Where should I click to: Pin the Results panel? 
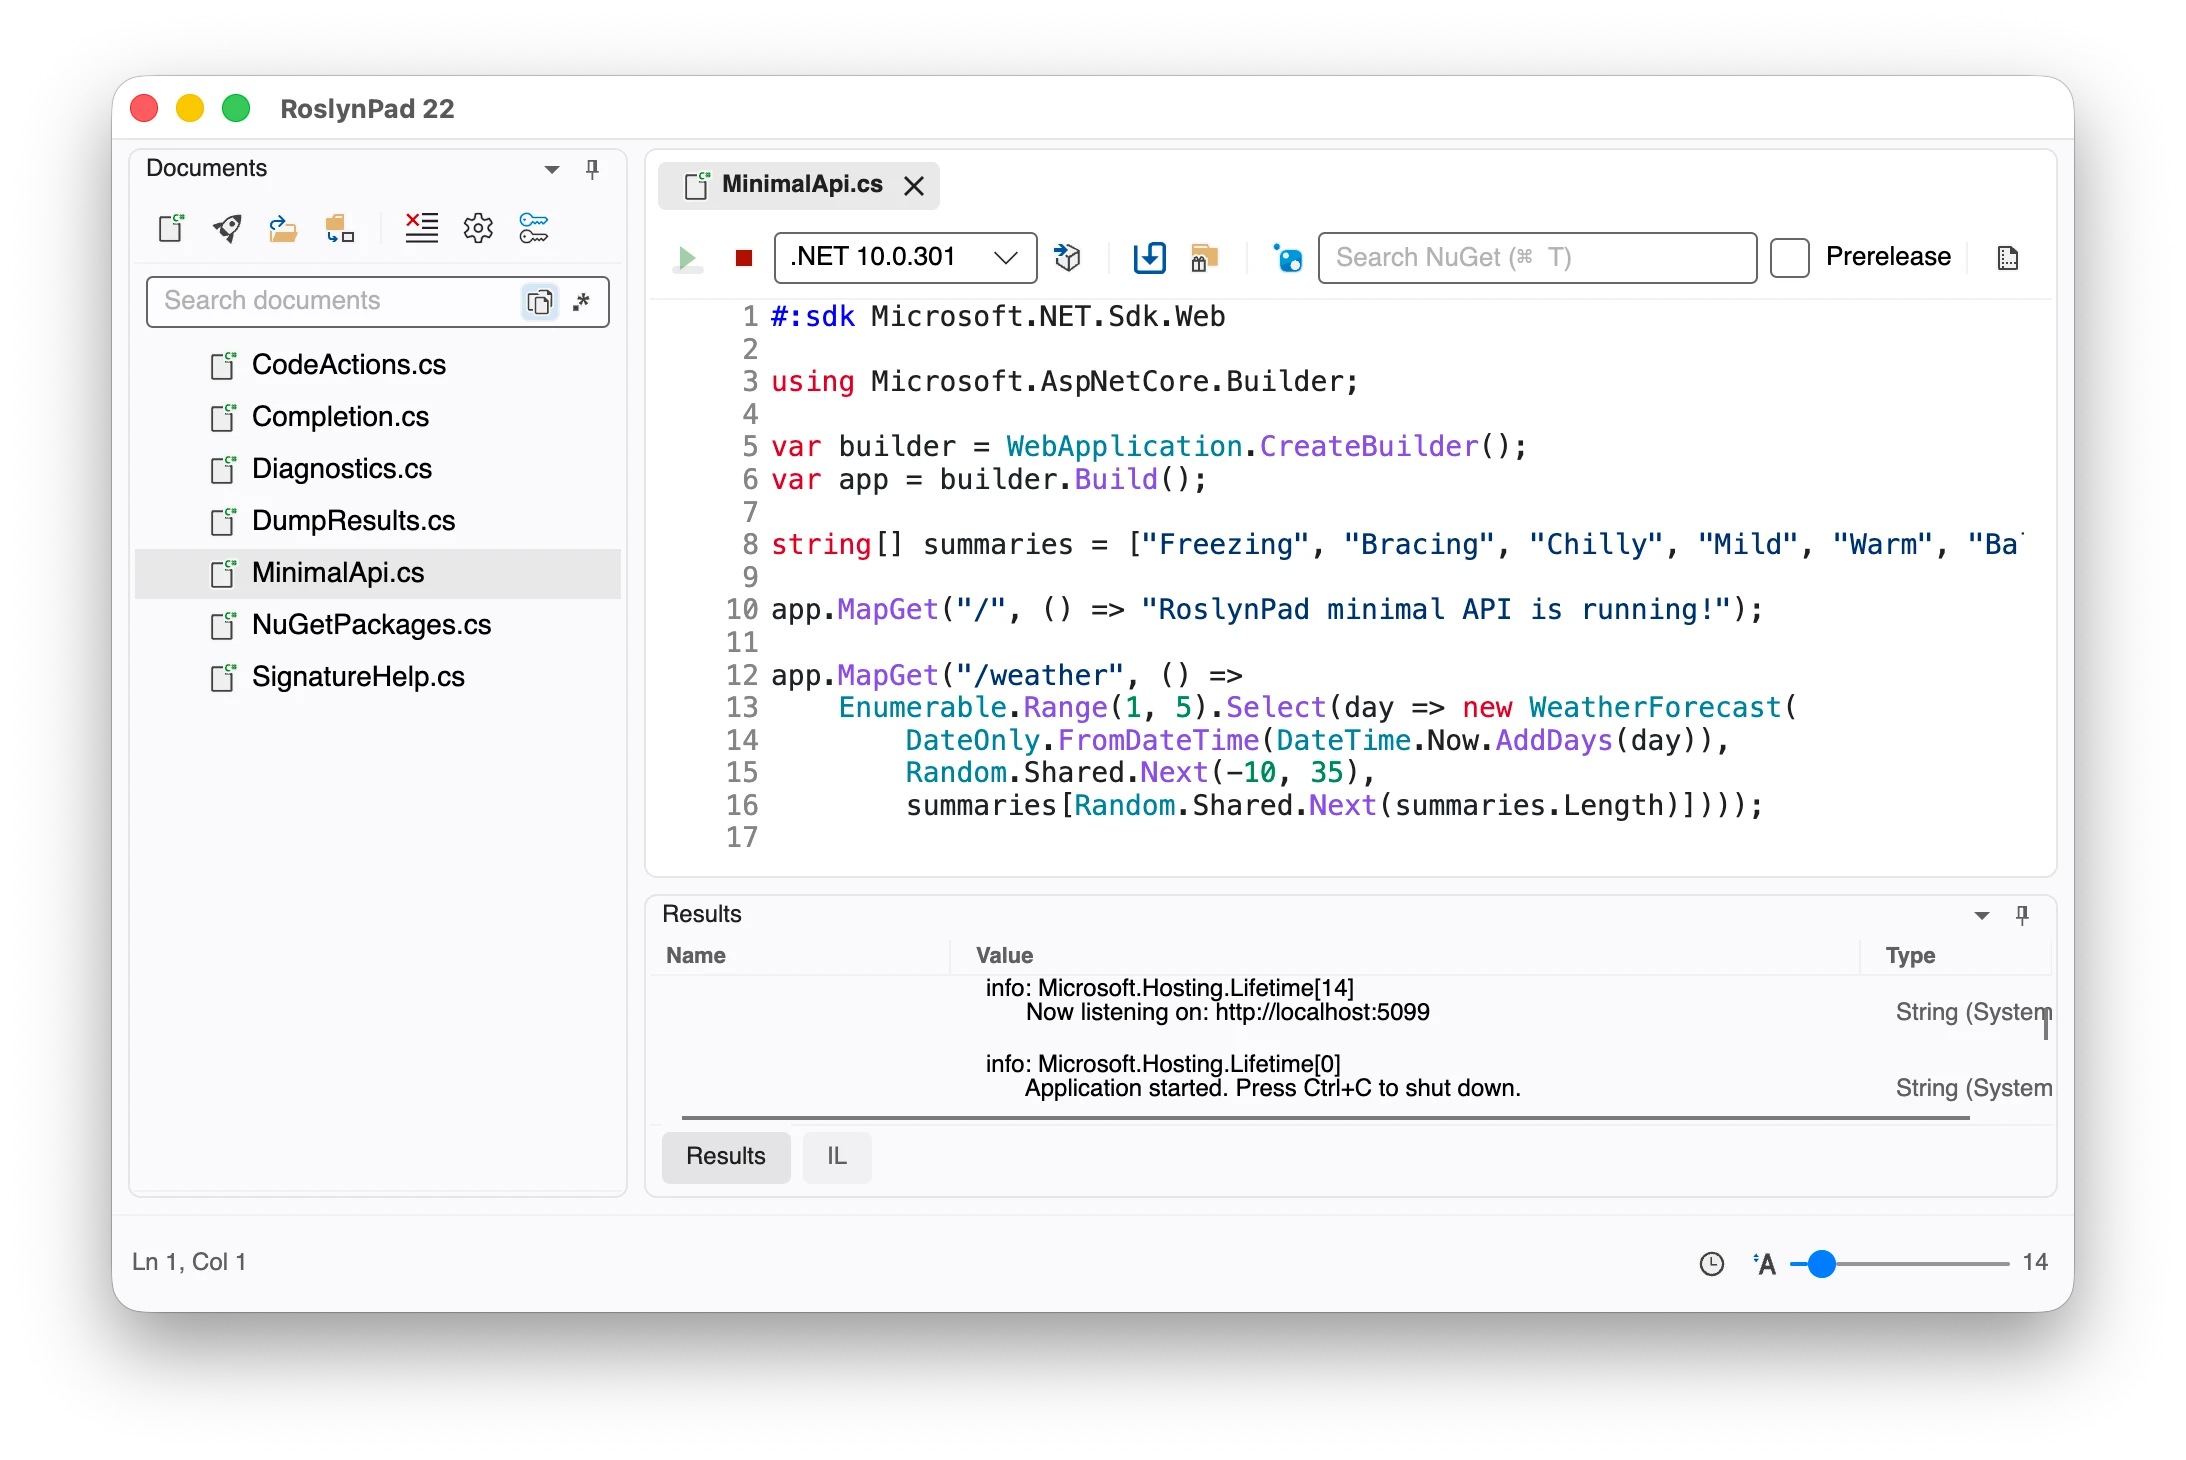(x=2022, y=915)
